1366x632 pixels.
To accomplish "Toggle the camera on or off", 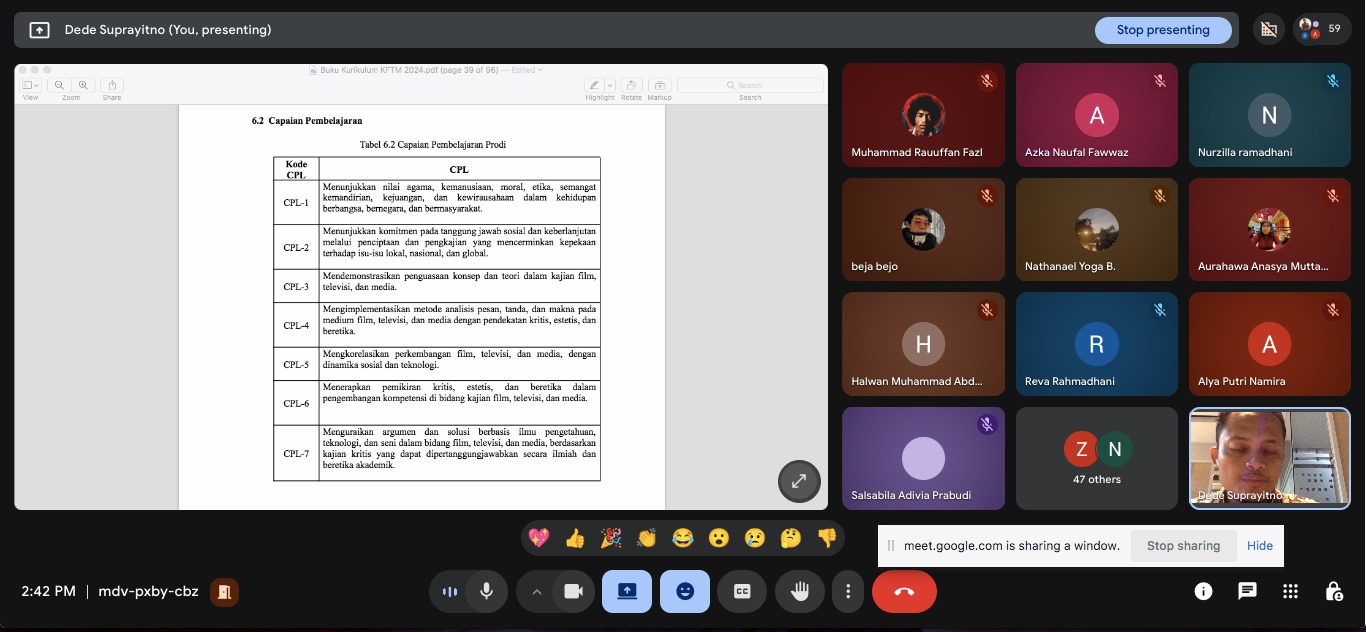I will 573,591.
